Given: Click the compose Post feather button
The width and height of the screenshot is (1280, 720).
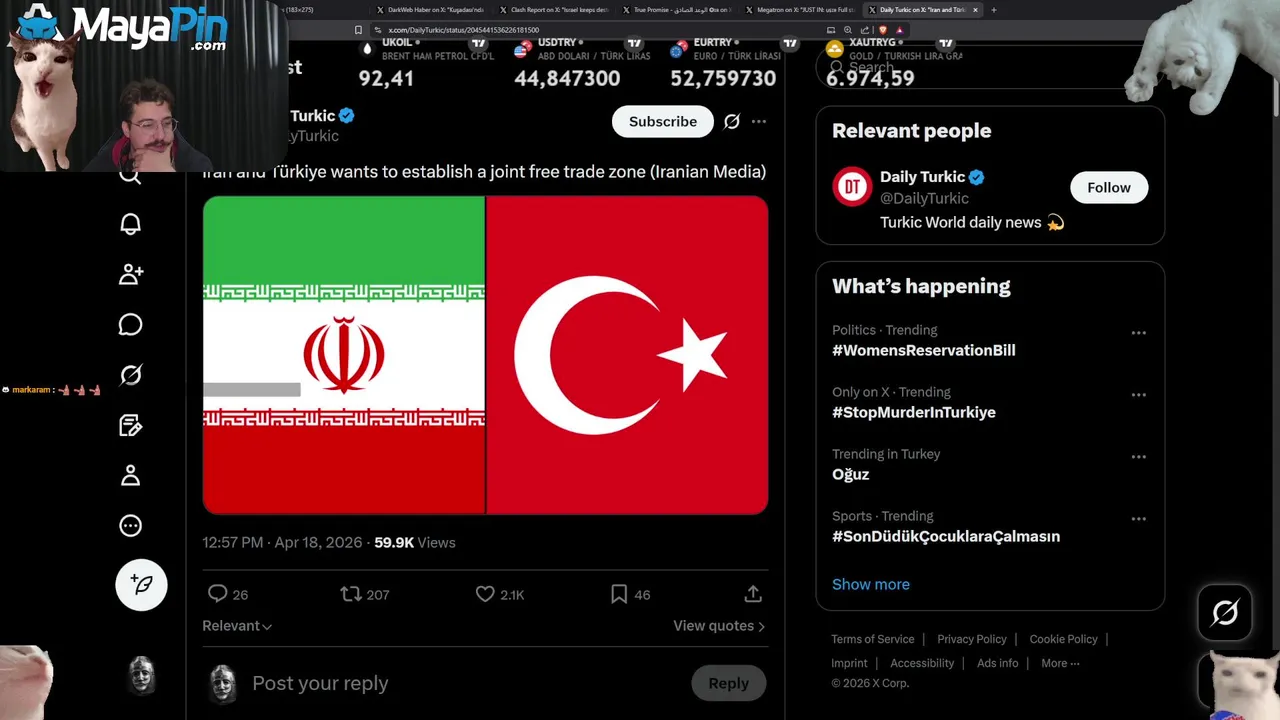Looking at the screenshot, I should 141,585.
